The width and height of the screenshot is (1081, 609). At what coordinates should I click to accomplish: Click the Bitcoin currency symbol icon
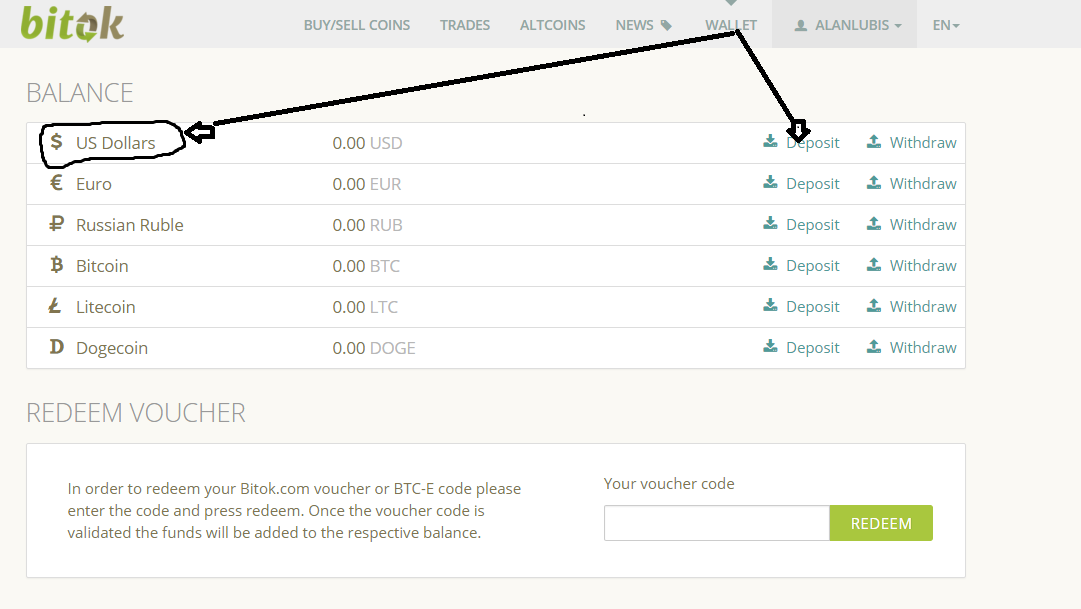click(x=57, y=265)
